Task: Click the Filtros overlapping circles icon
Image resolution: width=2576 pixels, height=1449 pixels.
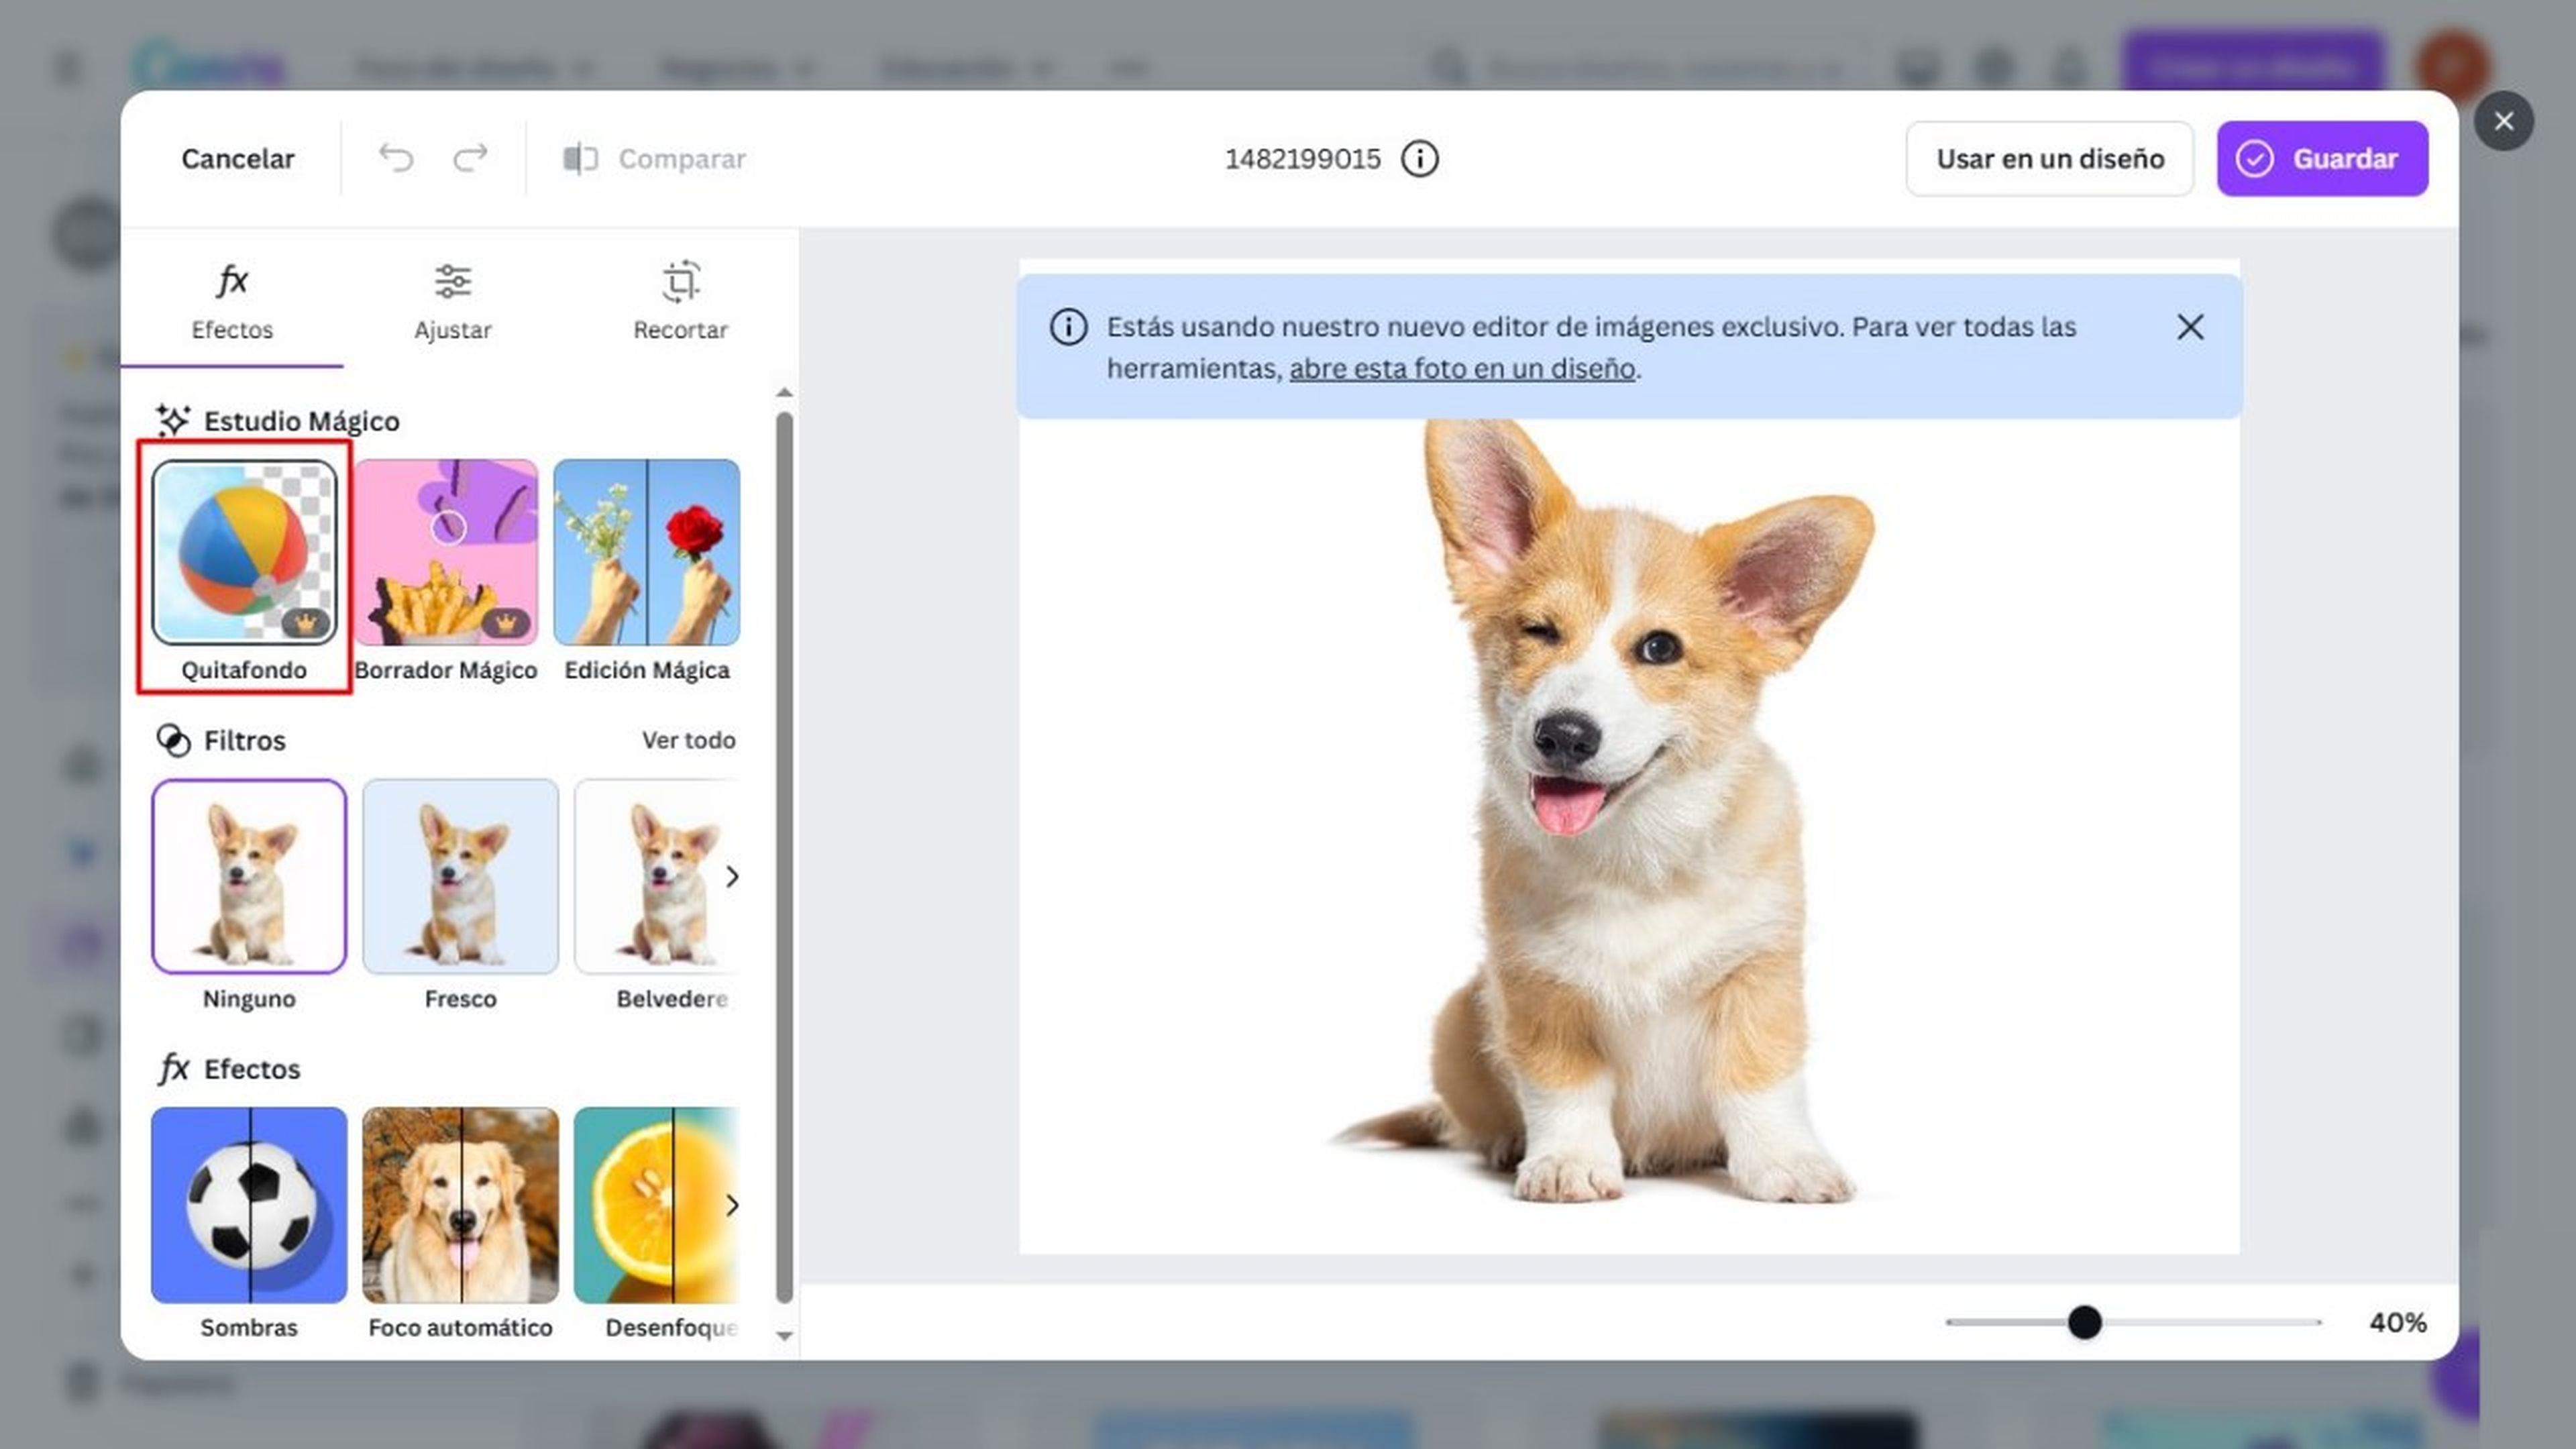Action: pos(173,740)
